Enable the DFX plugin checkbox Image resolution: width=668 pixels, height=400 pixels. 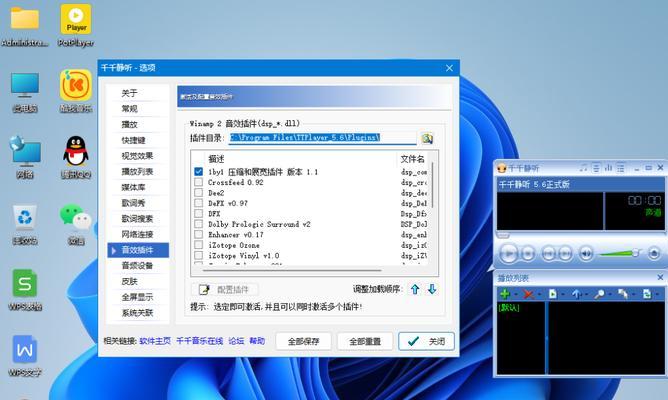199,213
